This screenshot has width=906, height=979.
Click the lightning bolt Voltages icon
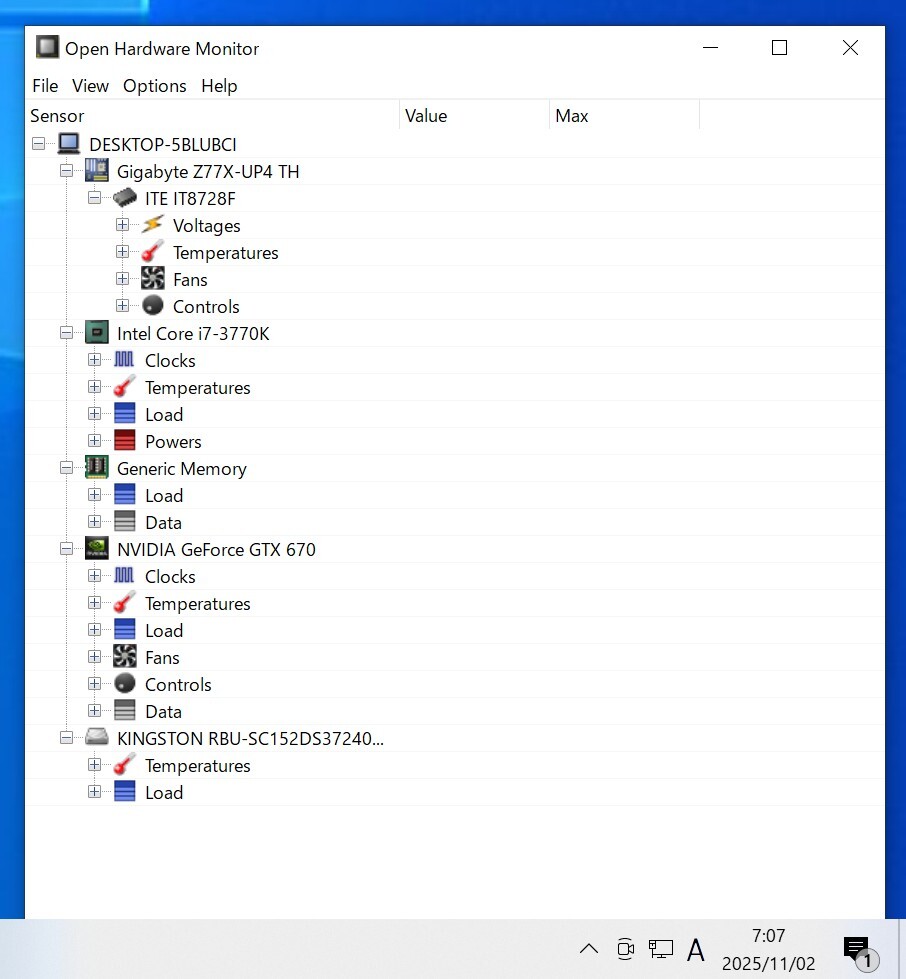(x=152, y=225)
